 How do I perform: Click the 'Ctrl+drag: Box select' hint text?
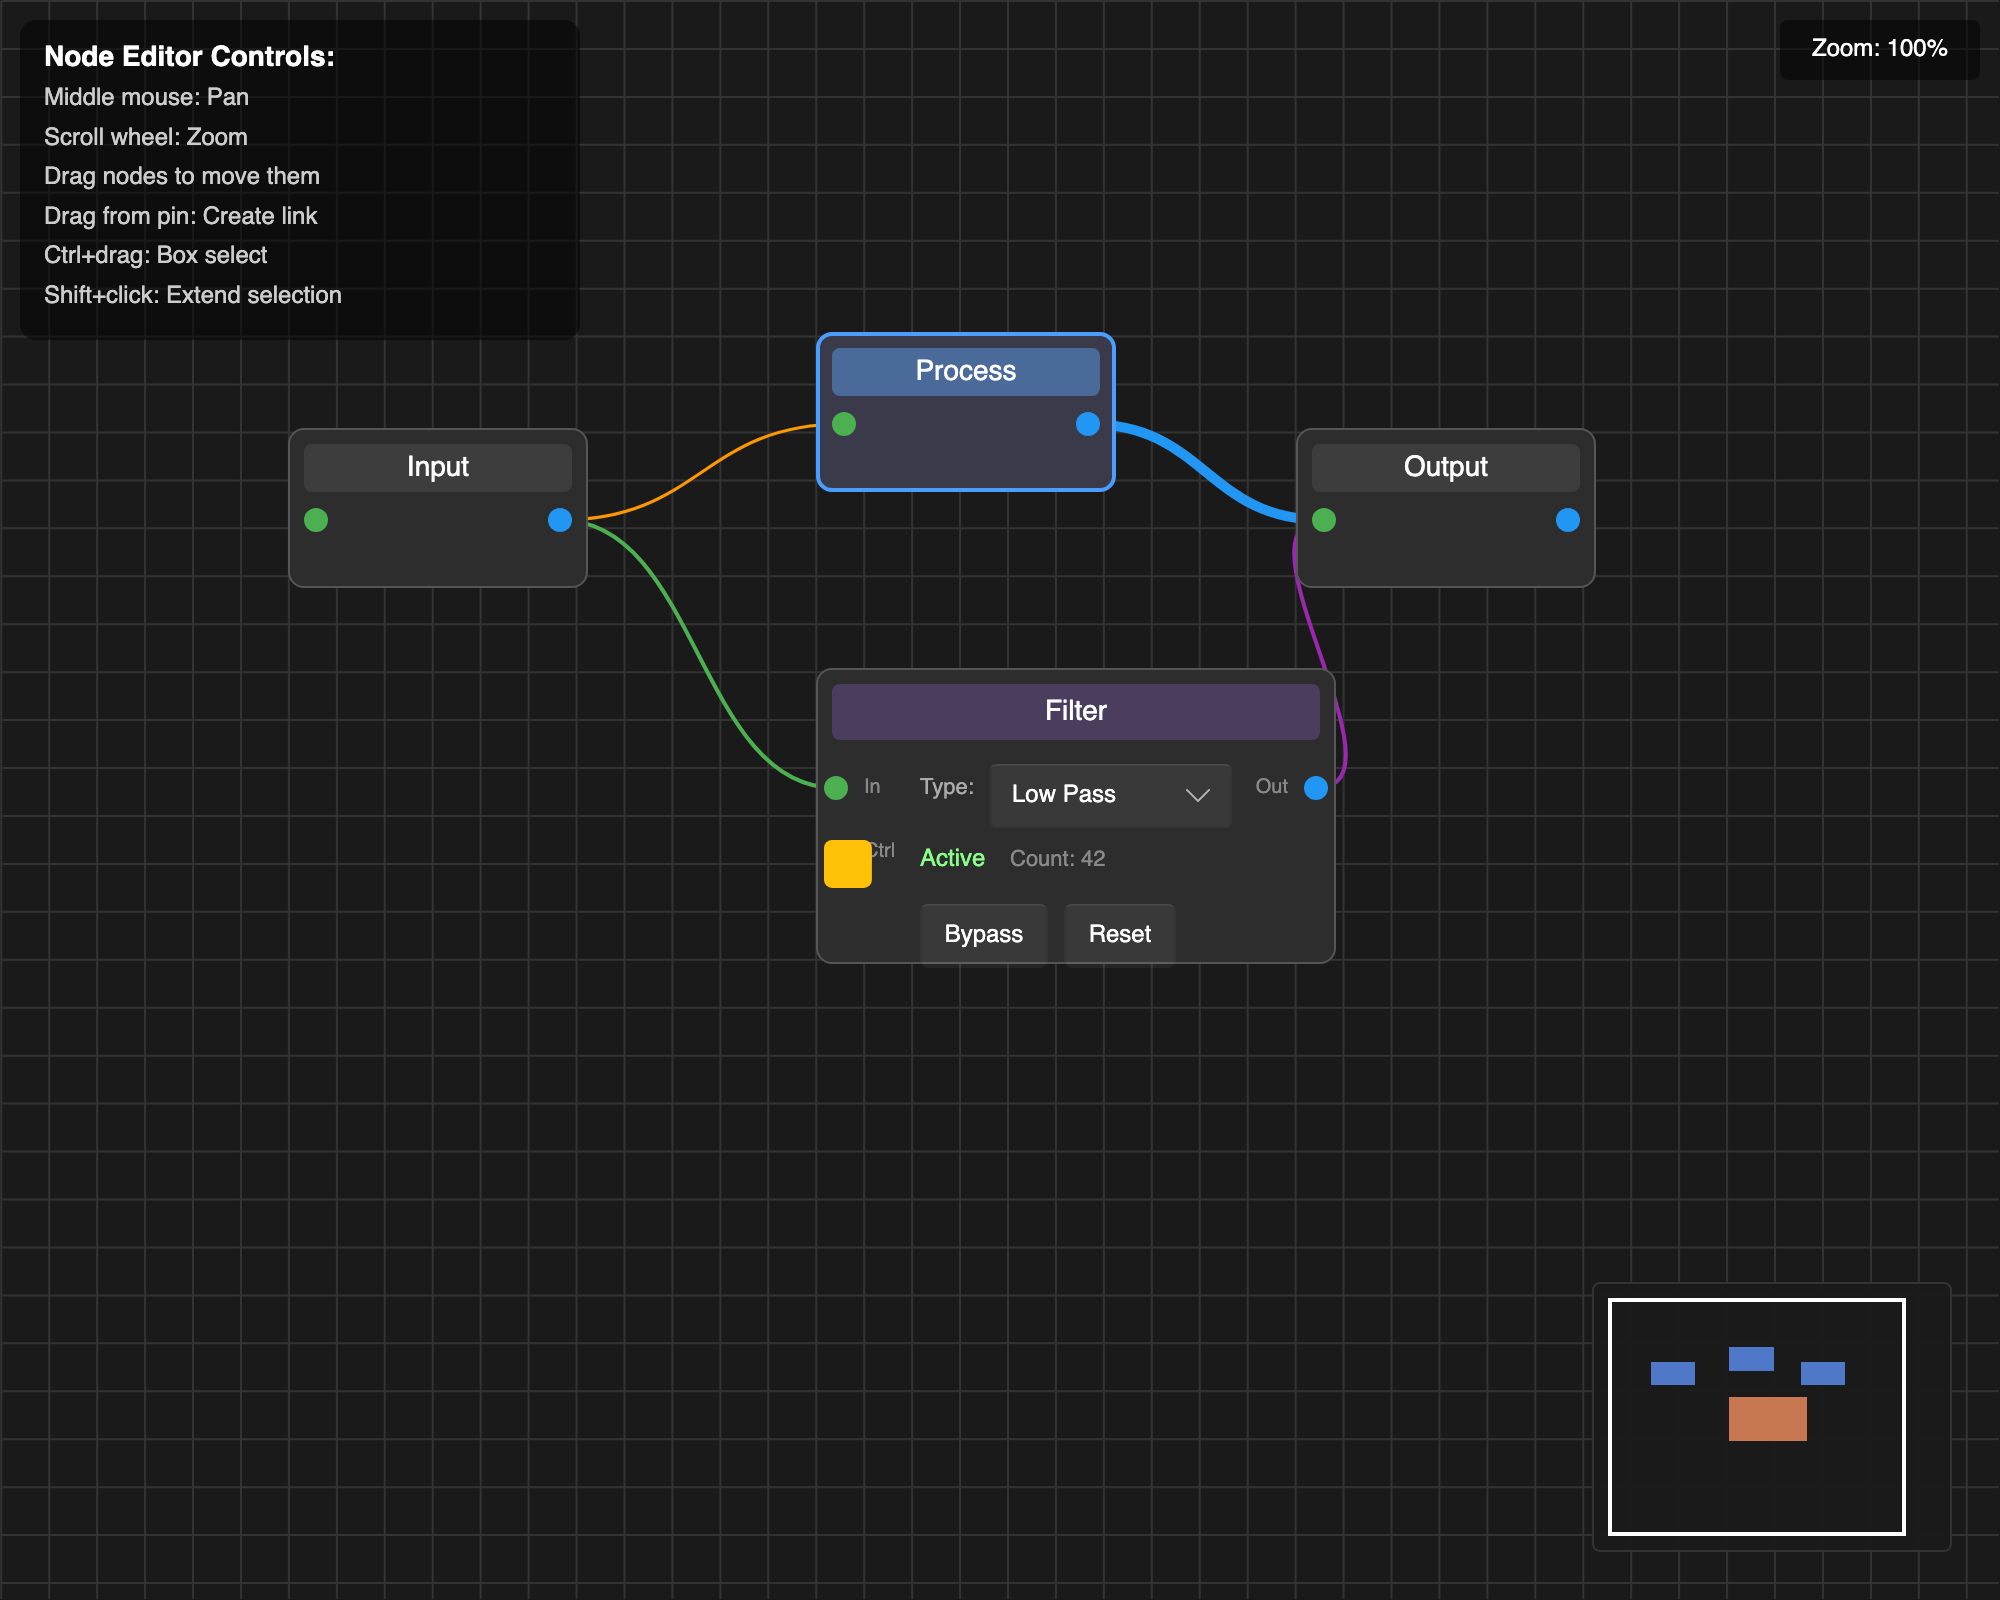tap(156, 256)
